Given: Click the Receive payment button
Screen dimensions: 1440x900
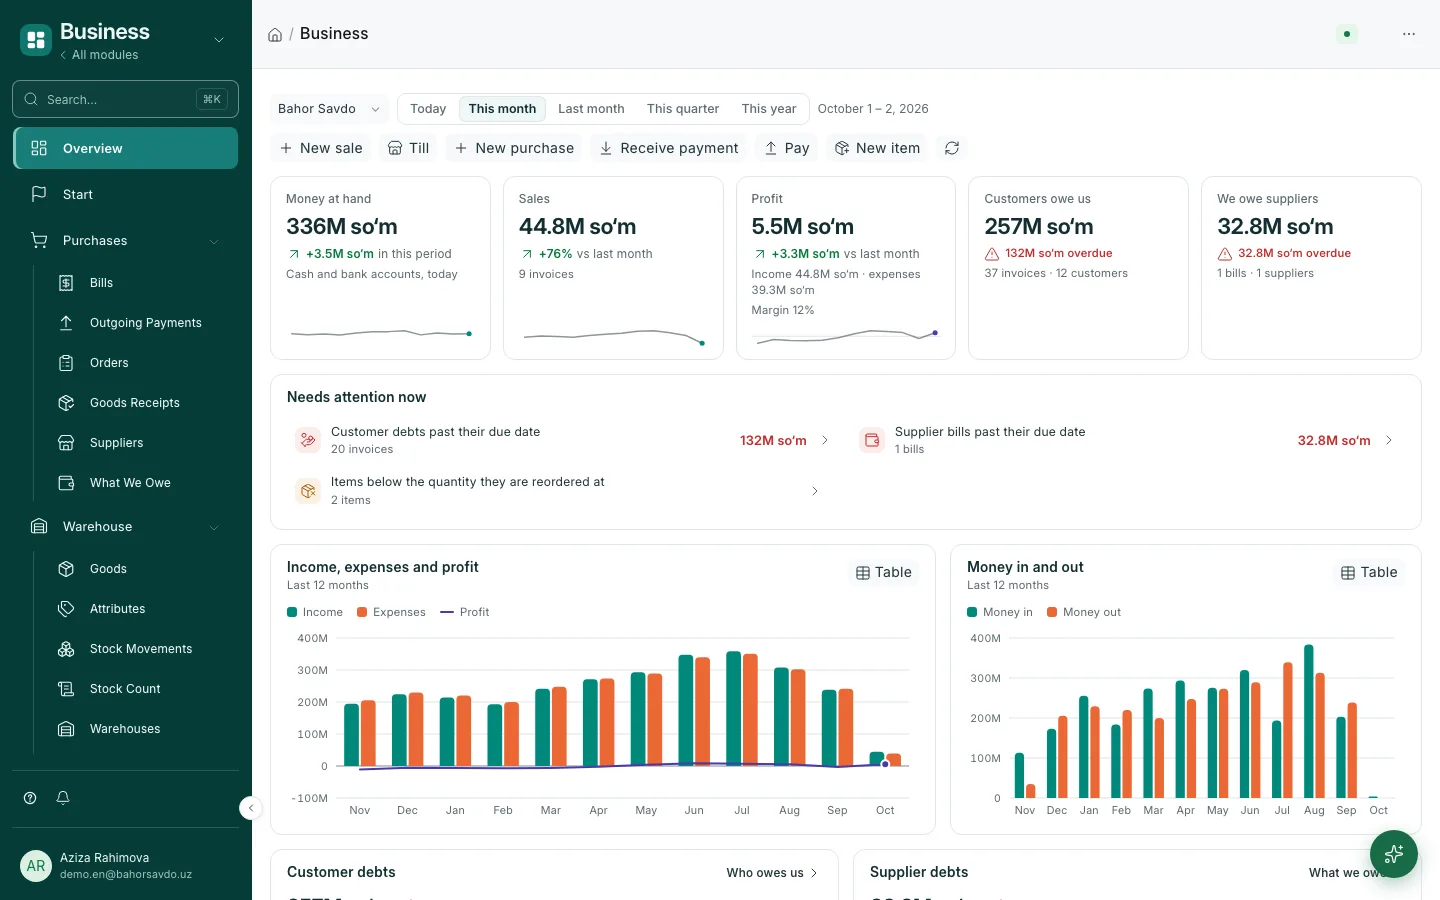Looking at the screenshot, I should (x=669, y=148).
